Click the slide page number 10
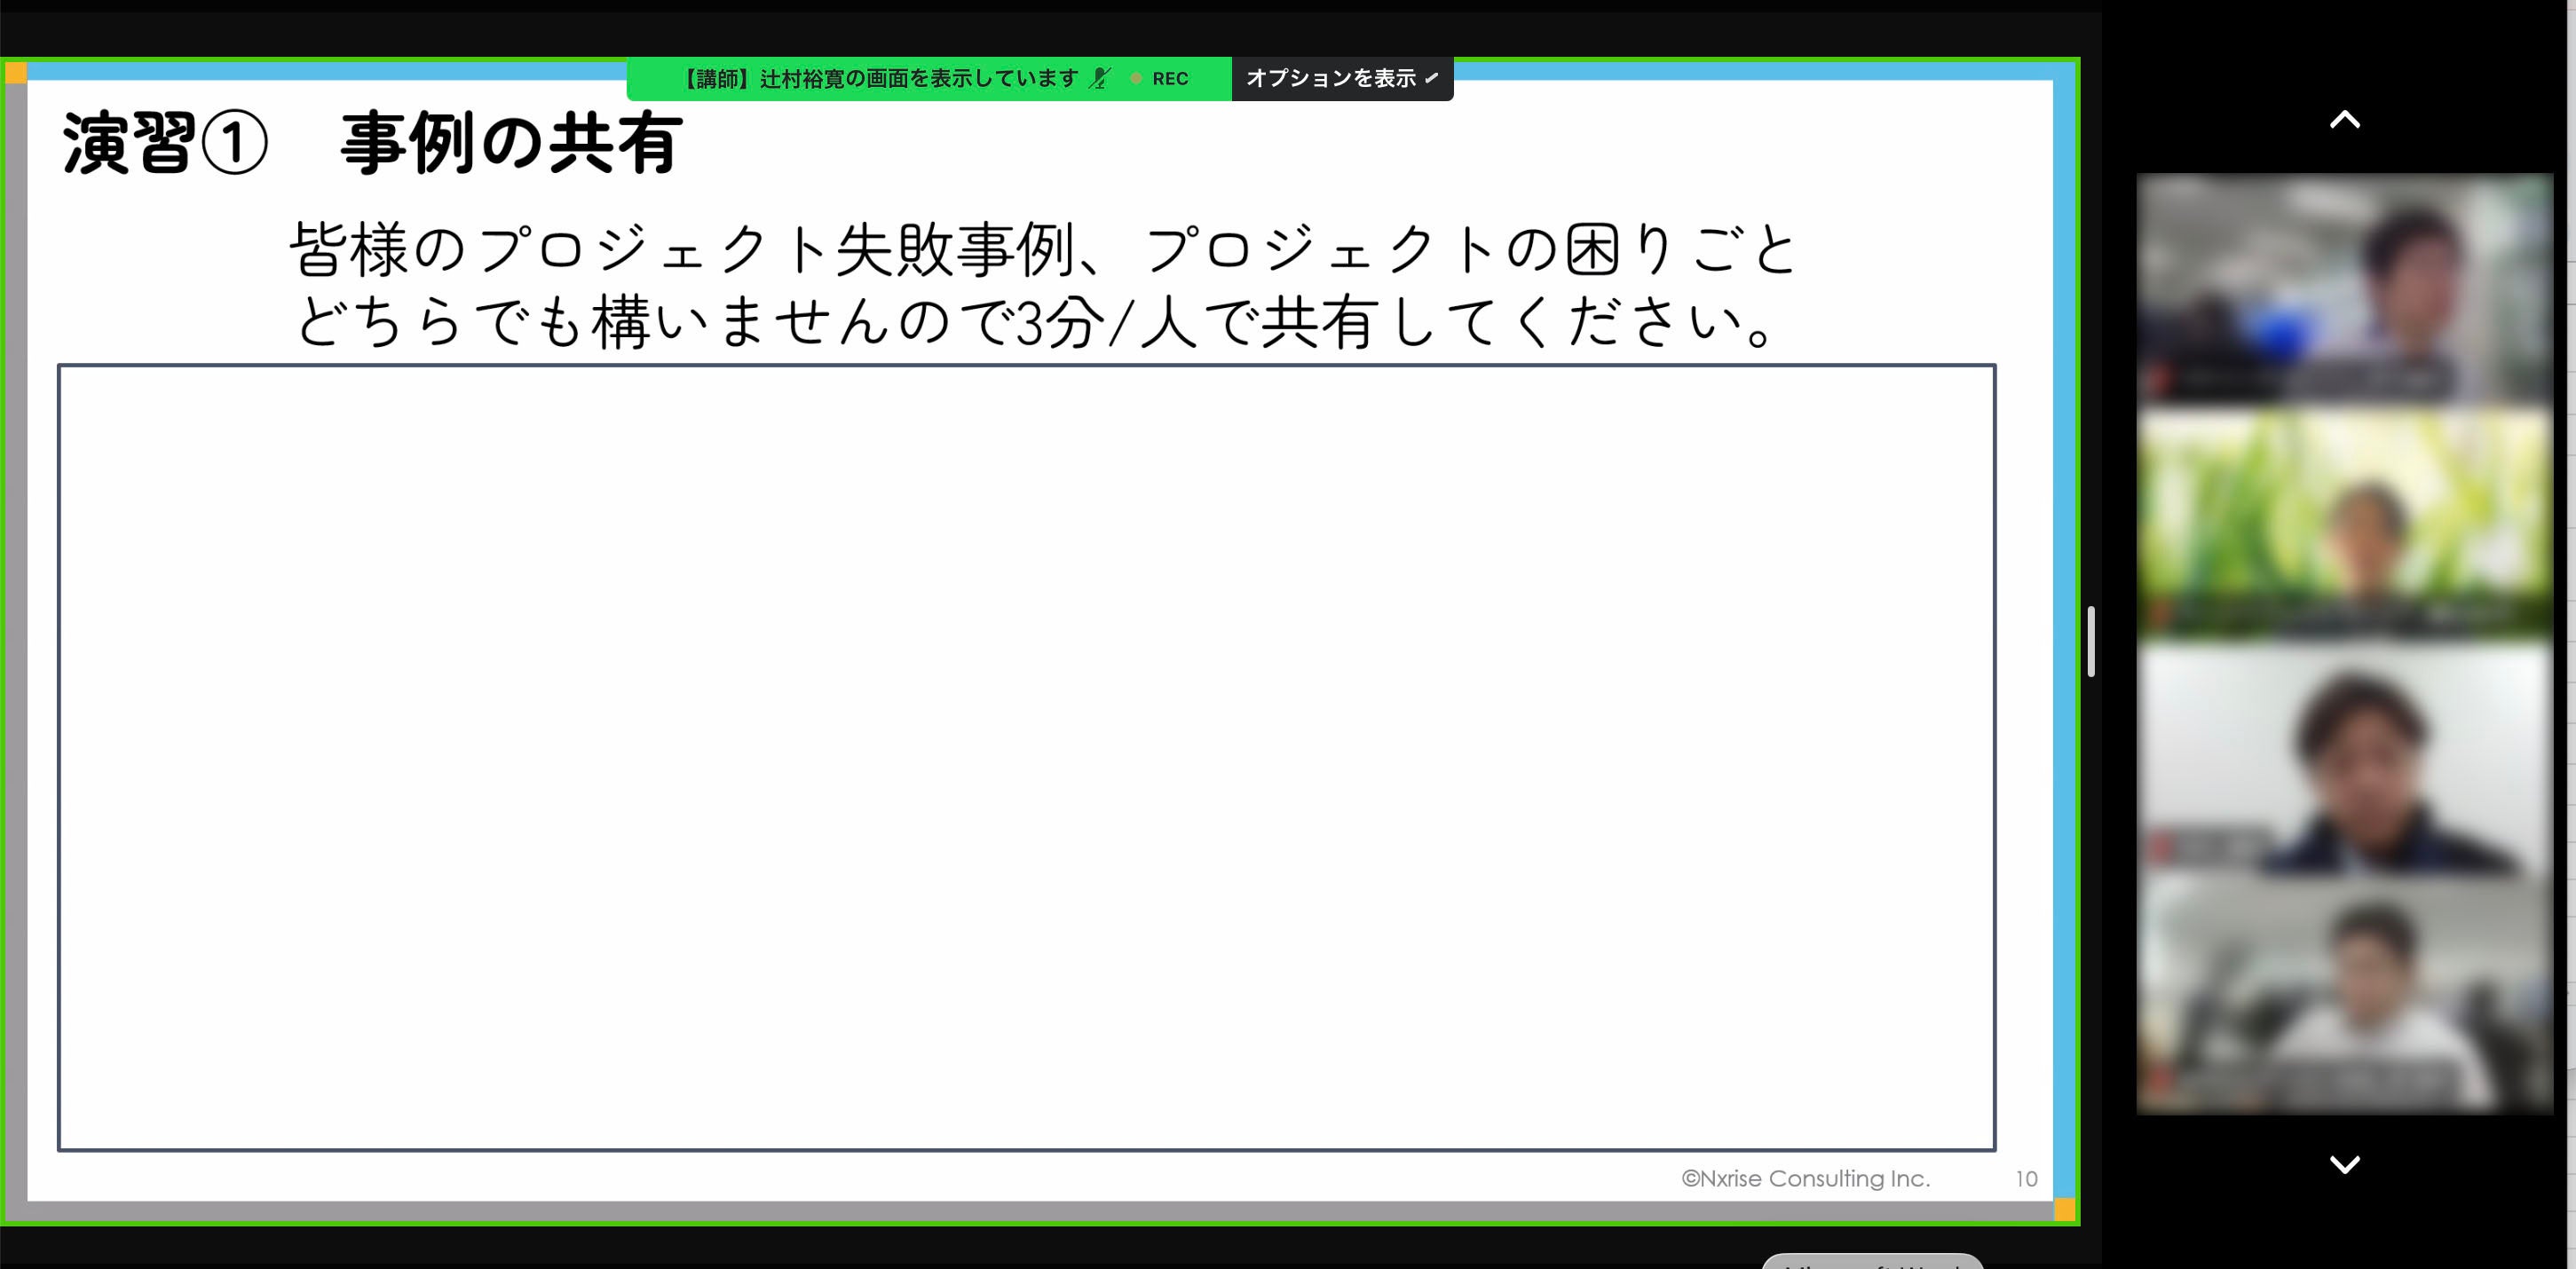 click(2026, 1179)
